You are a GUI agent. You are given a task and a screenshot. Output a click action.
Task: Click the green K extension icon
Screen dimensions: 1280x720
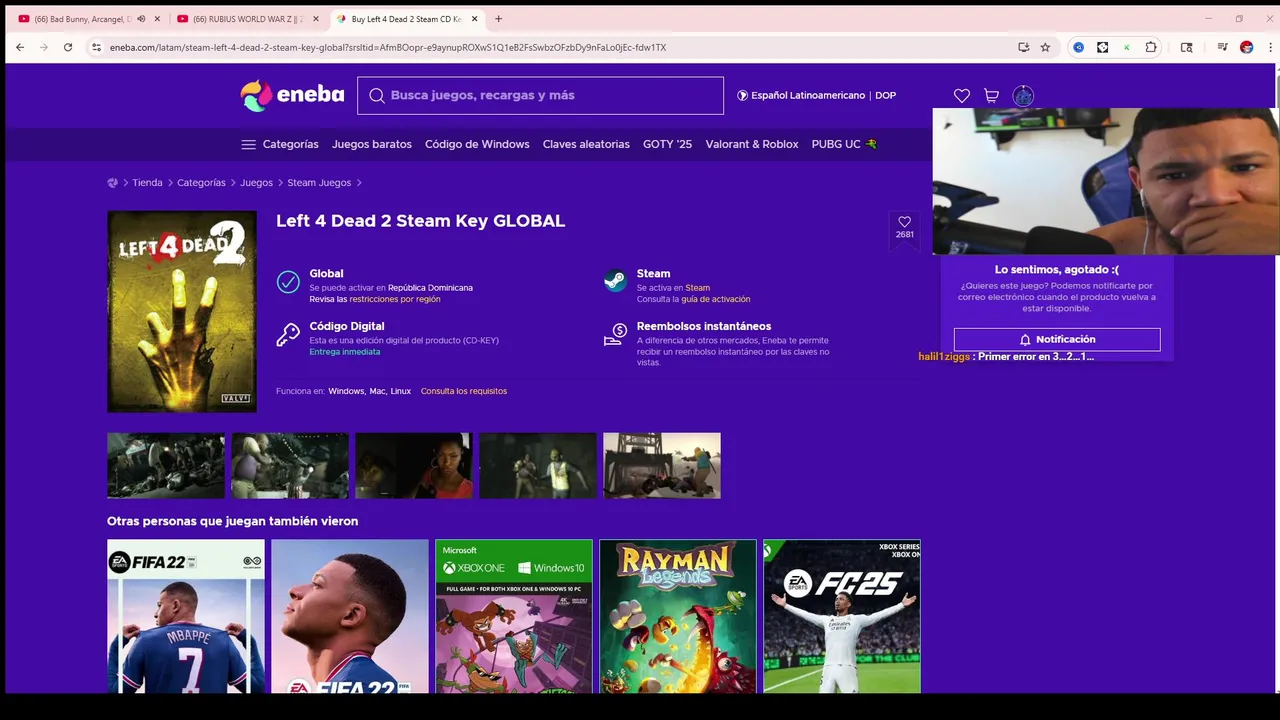pyautogui.click(x=1127, y=47)
